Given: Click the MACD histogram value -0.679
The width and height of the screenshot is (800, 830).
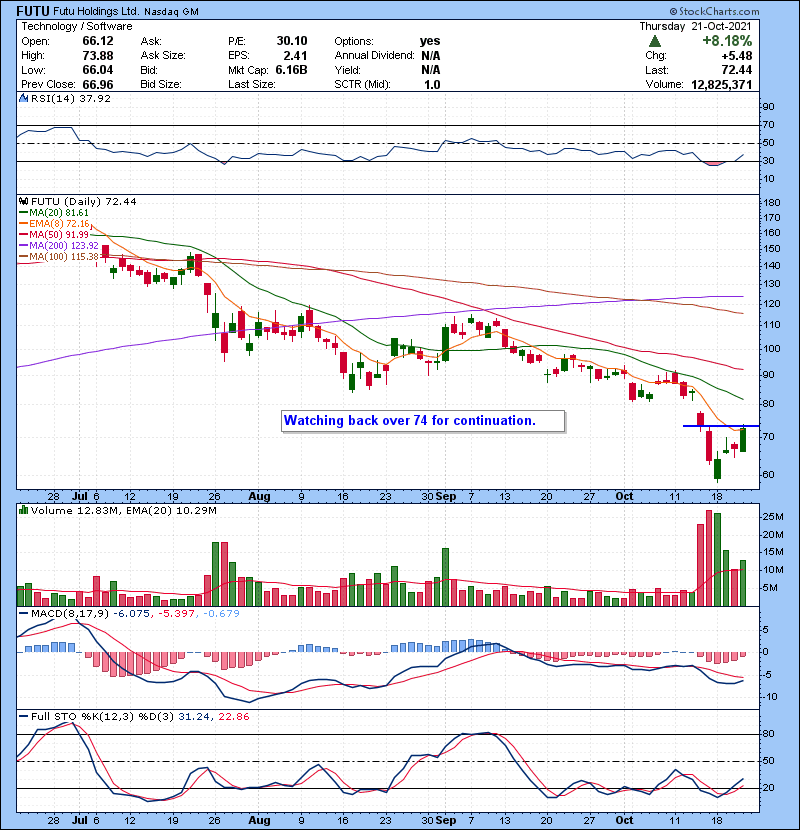Looking at the screenshot, I should pos(221,614).
